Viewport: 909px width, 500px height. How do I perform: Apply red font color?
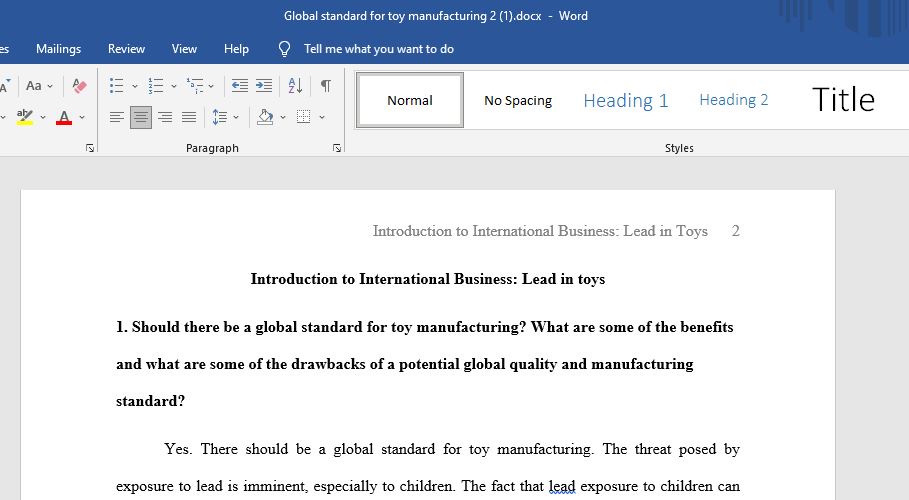click(64, 117)
